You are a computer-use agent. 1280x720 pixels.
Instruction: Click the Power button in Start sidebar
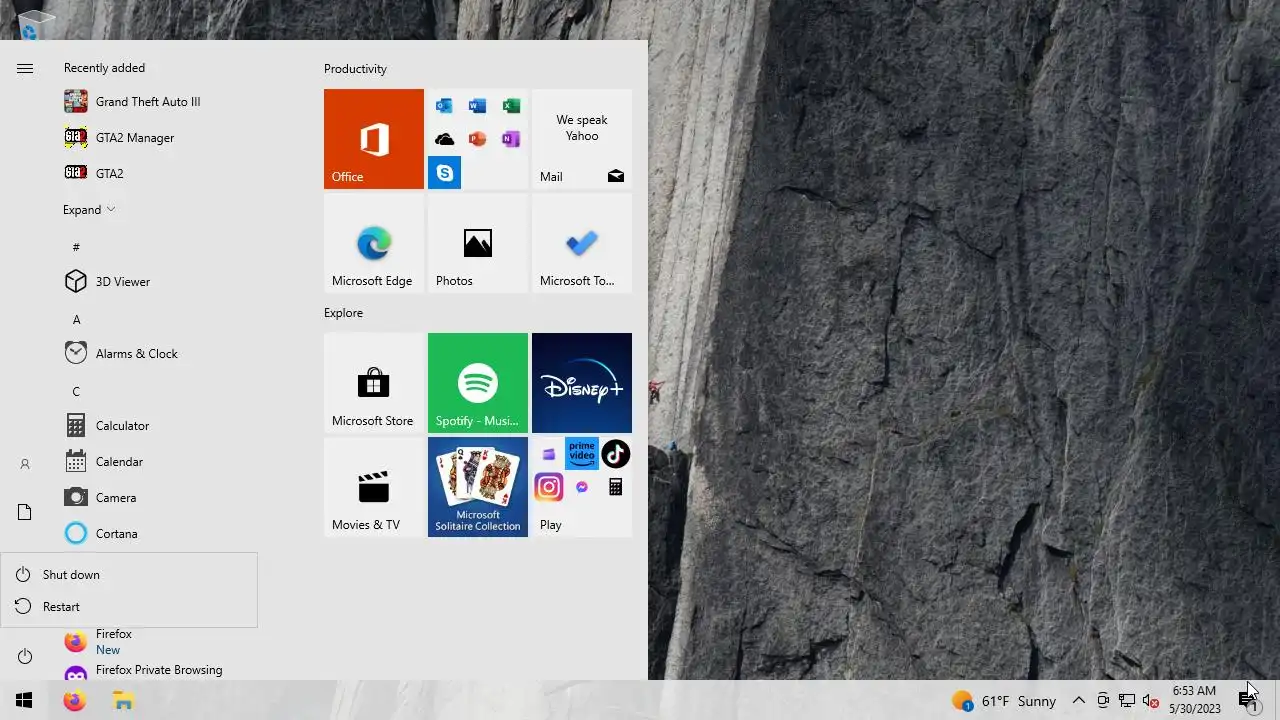(x=25, y=656)
